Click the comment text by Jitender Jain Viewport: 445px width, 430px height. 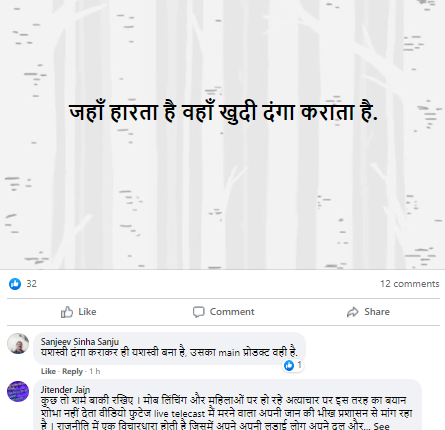coord(227,413)
